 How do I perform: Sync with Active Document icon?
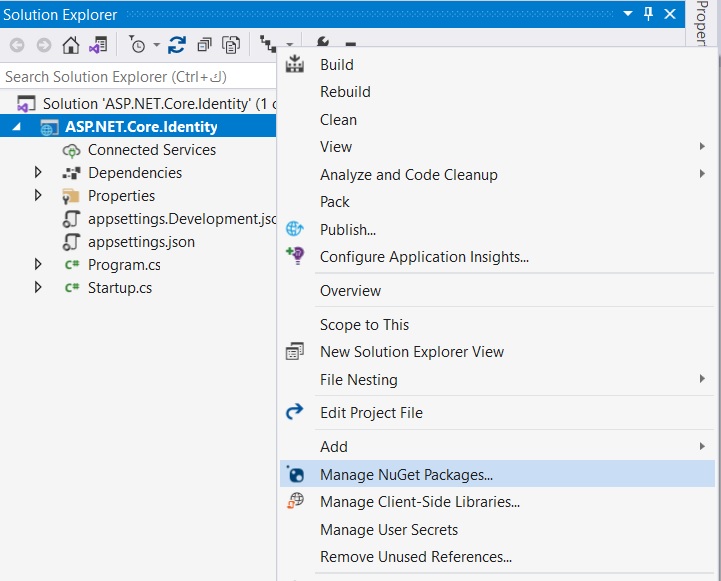coord(177,45)
